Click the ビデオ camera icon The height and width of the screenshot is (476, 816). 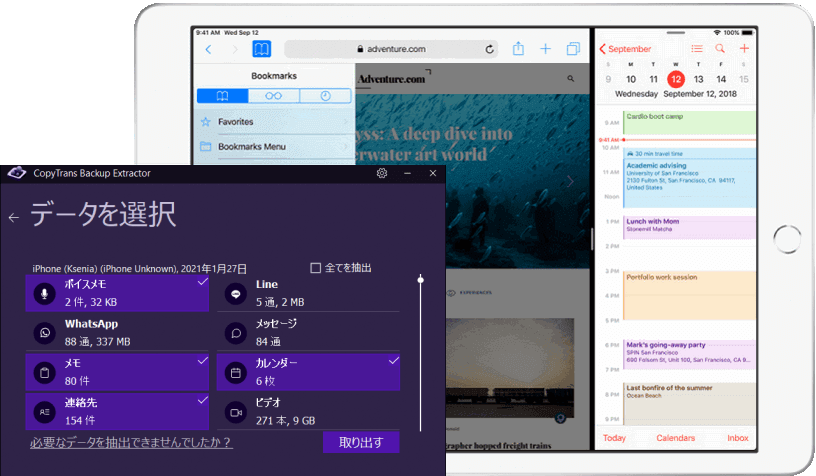coord(236,413)
